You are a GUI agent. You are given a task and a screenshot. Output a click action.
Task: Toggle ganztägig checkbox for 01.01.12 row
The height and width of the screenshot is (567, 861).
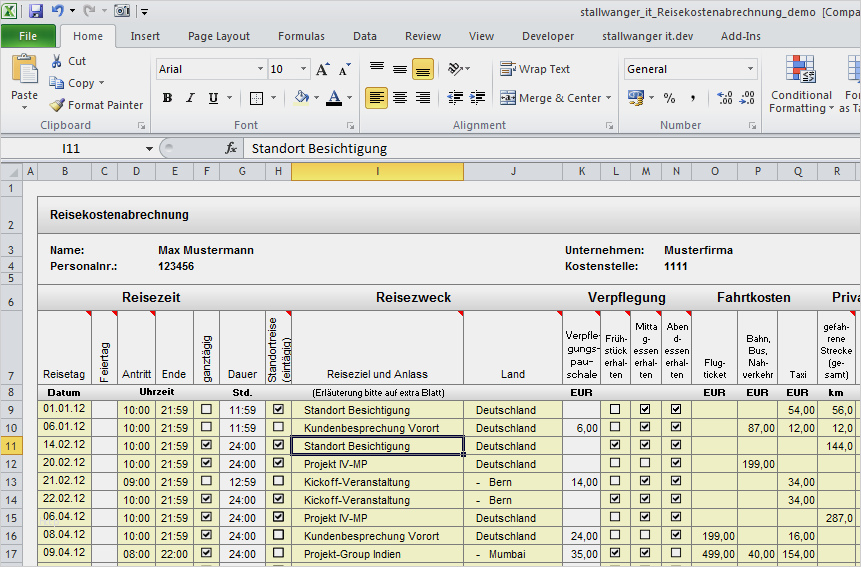[x=206, y=410]
